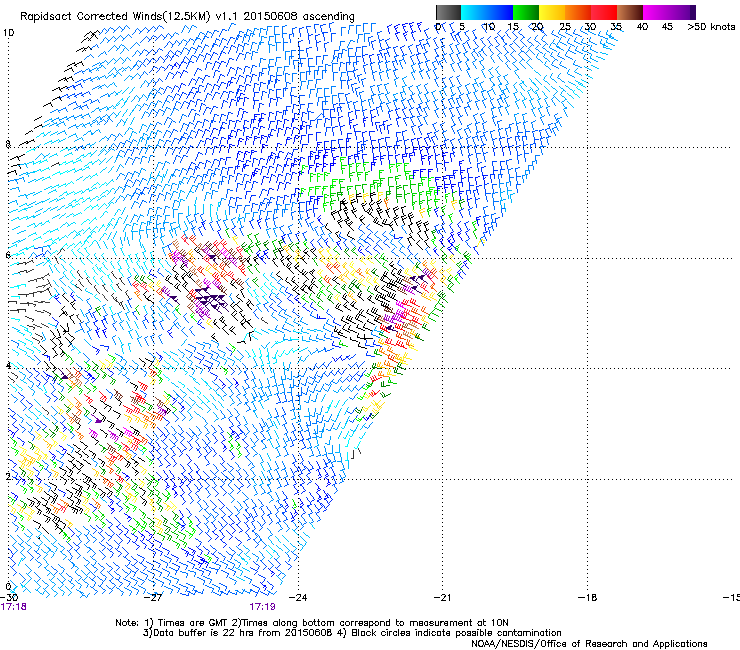Click the longitude axis label '-21'
This screenshot has height=650, width=740.
click(x=442, y=597)
